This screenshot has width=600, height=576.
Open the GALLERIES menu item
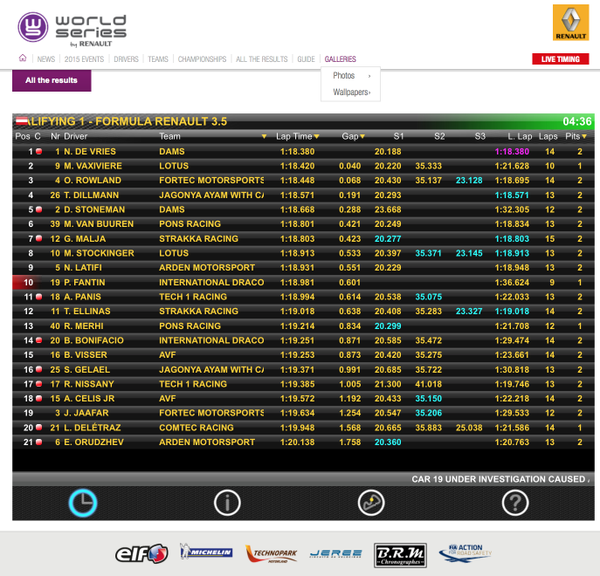point(340,59)
